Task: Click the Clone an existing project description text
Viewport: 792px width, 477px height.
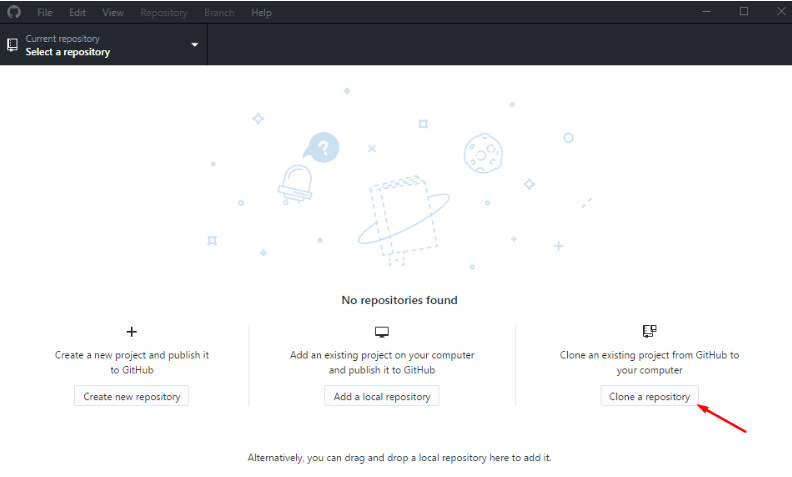Action: [x=650, y=362]
